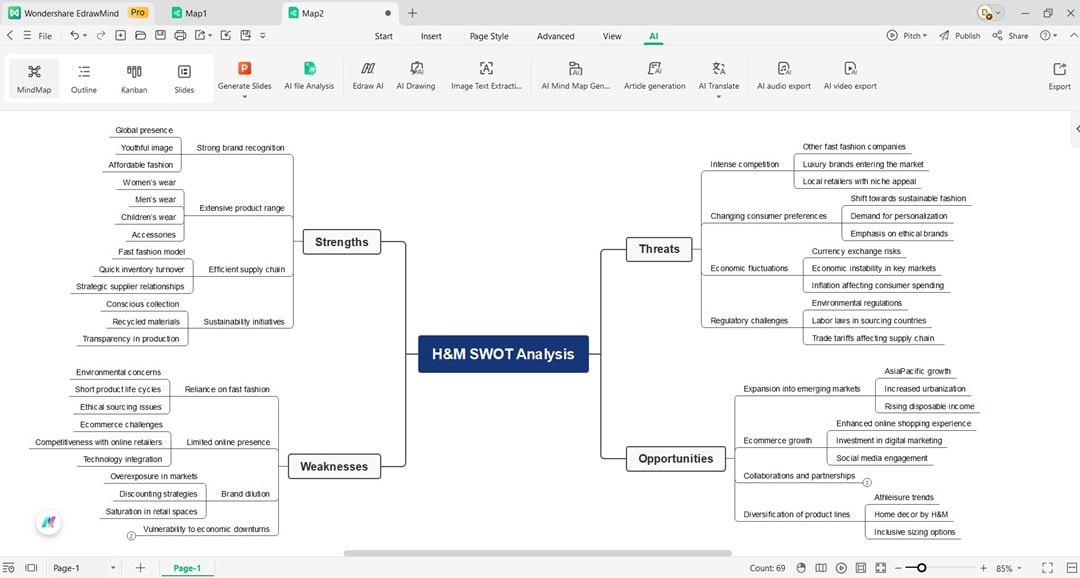Click the redo arrow in quick toolbar

101,36
